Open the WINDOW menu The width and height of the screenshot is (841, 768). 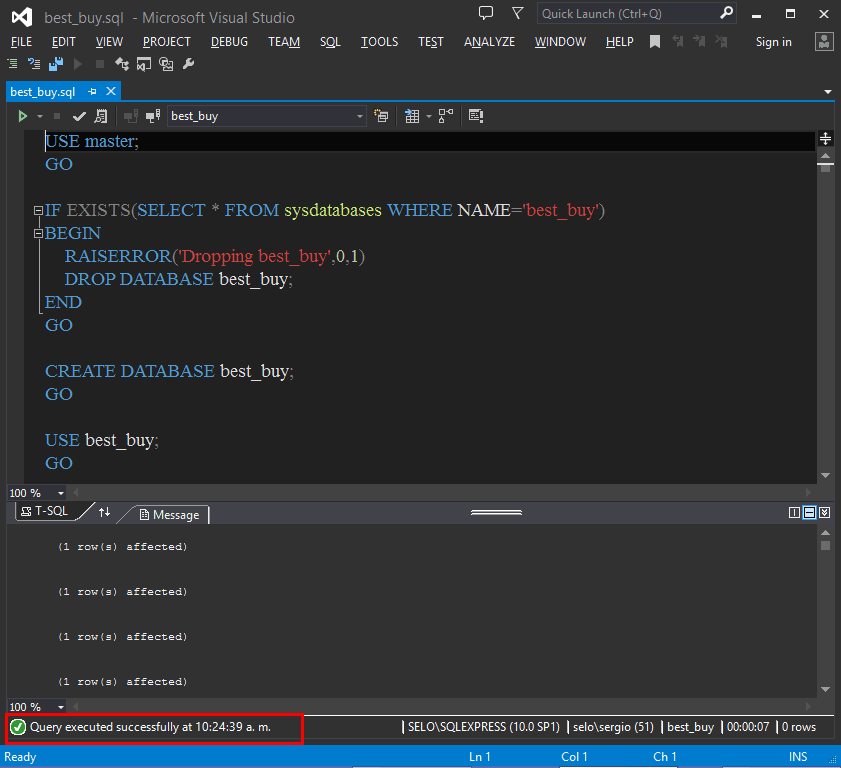pyautogui.click(x=560, y=42)
